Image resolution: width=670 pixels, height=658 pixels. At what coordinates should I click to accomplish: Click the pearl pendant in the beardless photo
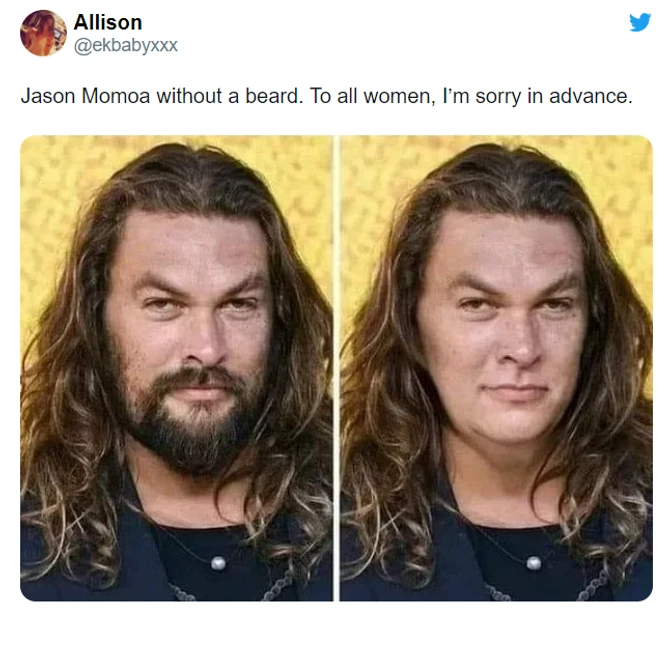534,563
